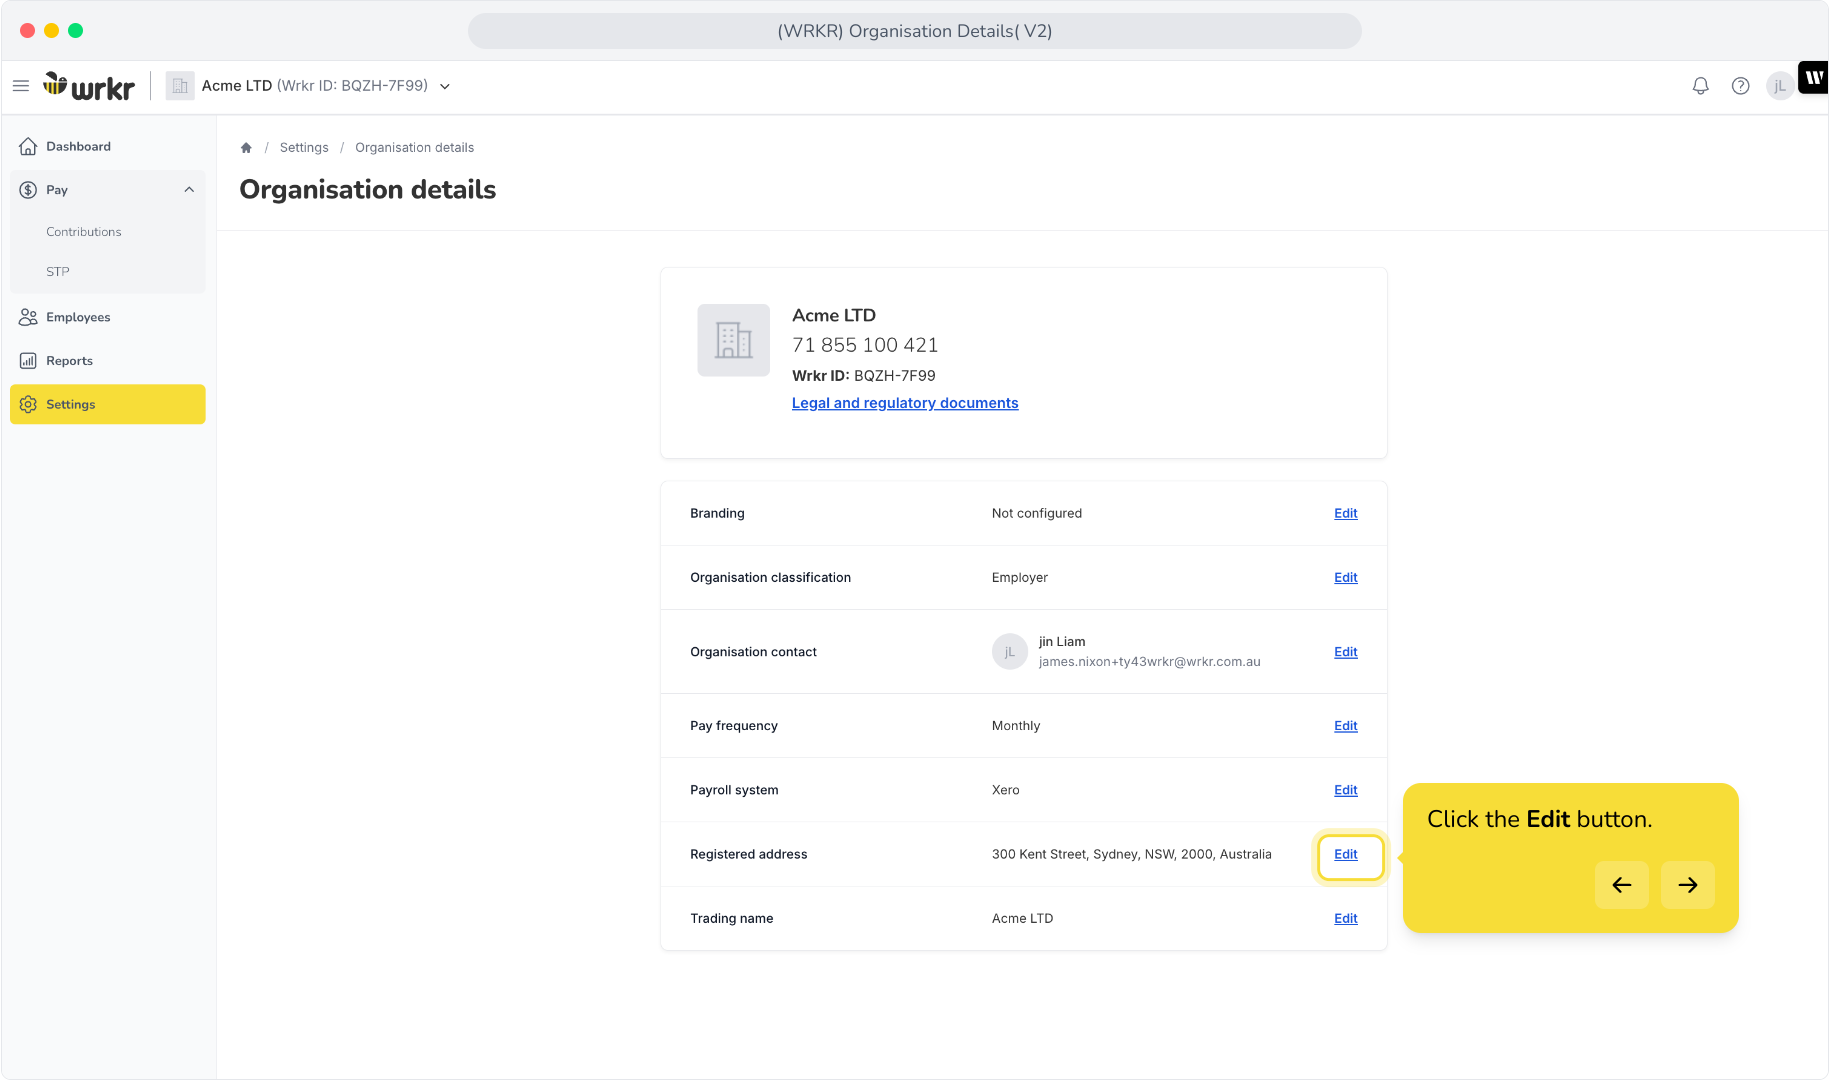Click the Organisation details breadcrumb text
The image size is (1830, 1080).
(x=415, y=147)
